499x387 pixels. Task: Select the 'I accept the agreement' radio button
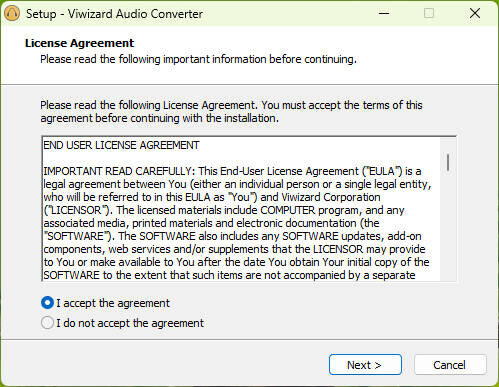click(47, 303)
